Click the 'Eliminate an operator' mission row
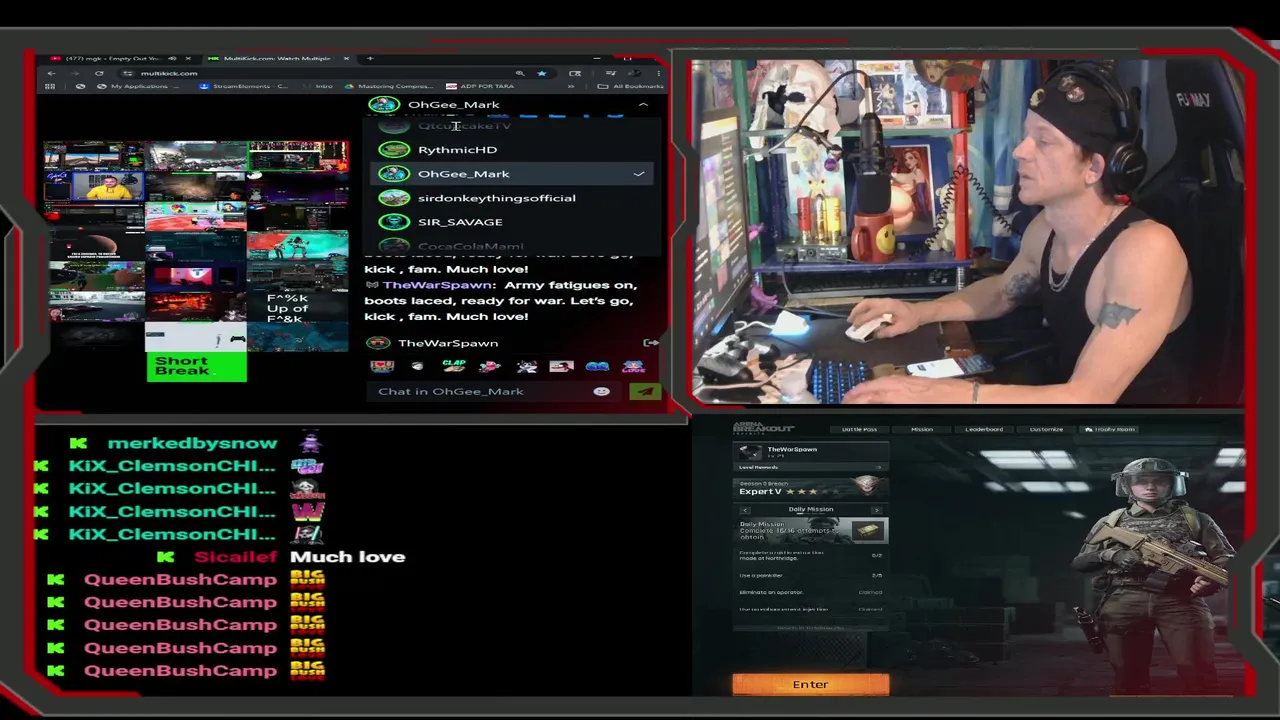Screen dimensions: 1280x720 click(811, 592)
